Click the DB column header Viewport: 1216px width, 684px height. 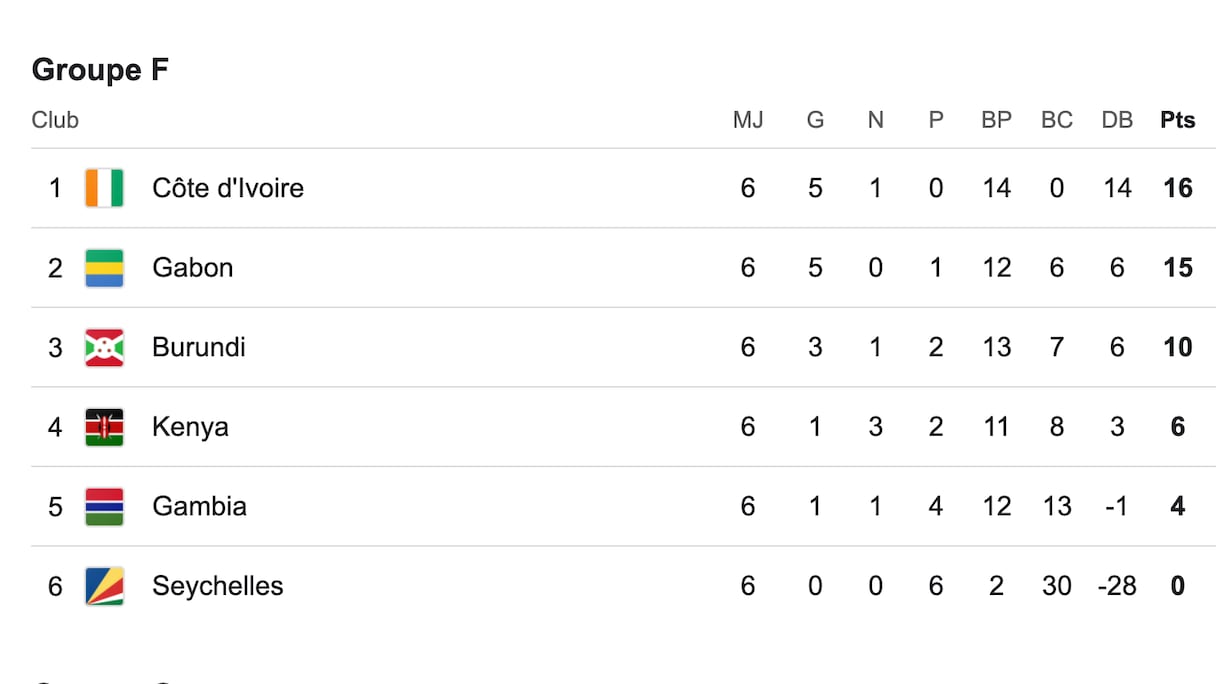[1117, 120]
